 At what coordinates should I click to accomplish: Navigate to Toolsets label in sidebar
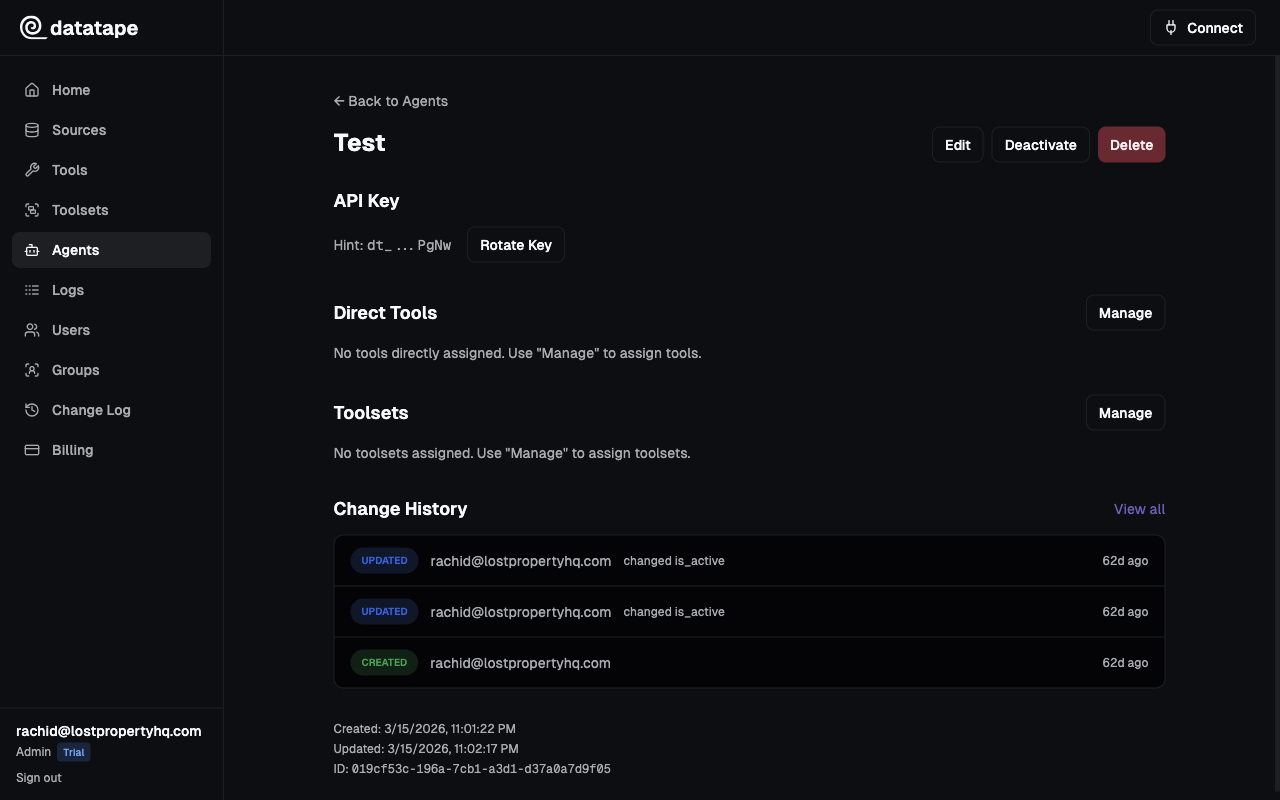80,210
